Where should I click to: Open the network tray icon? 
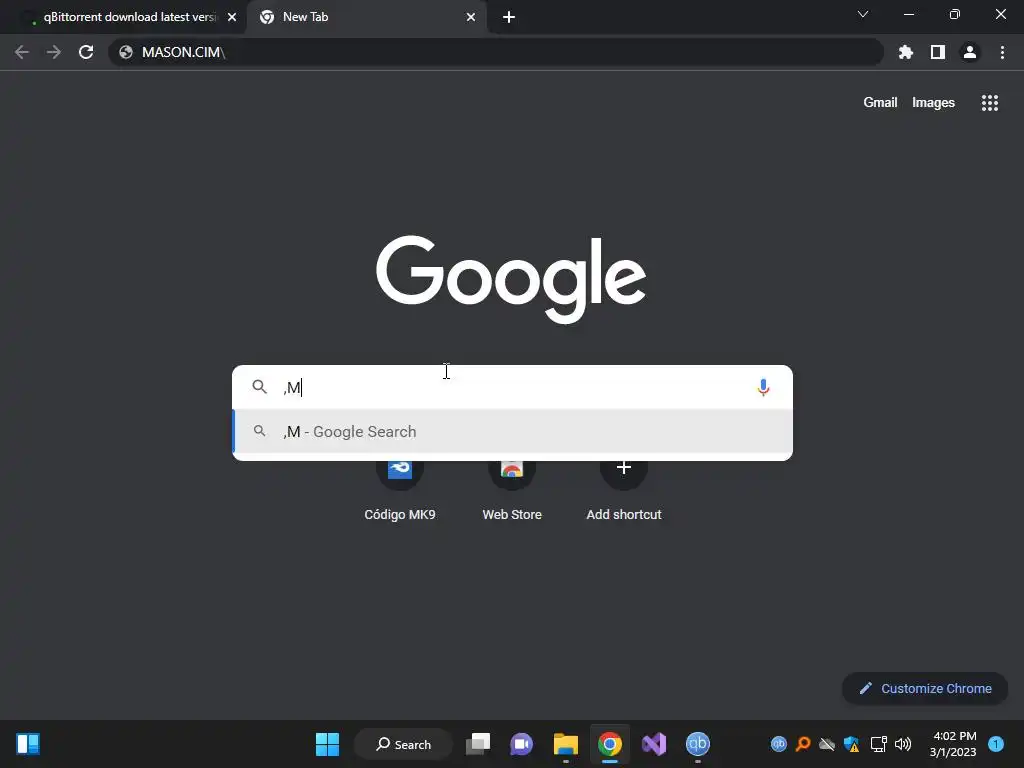coord(878,744)
